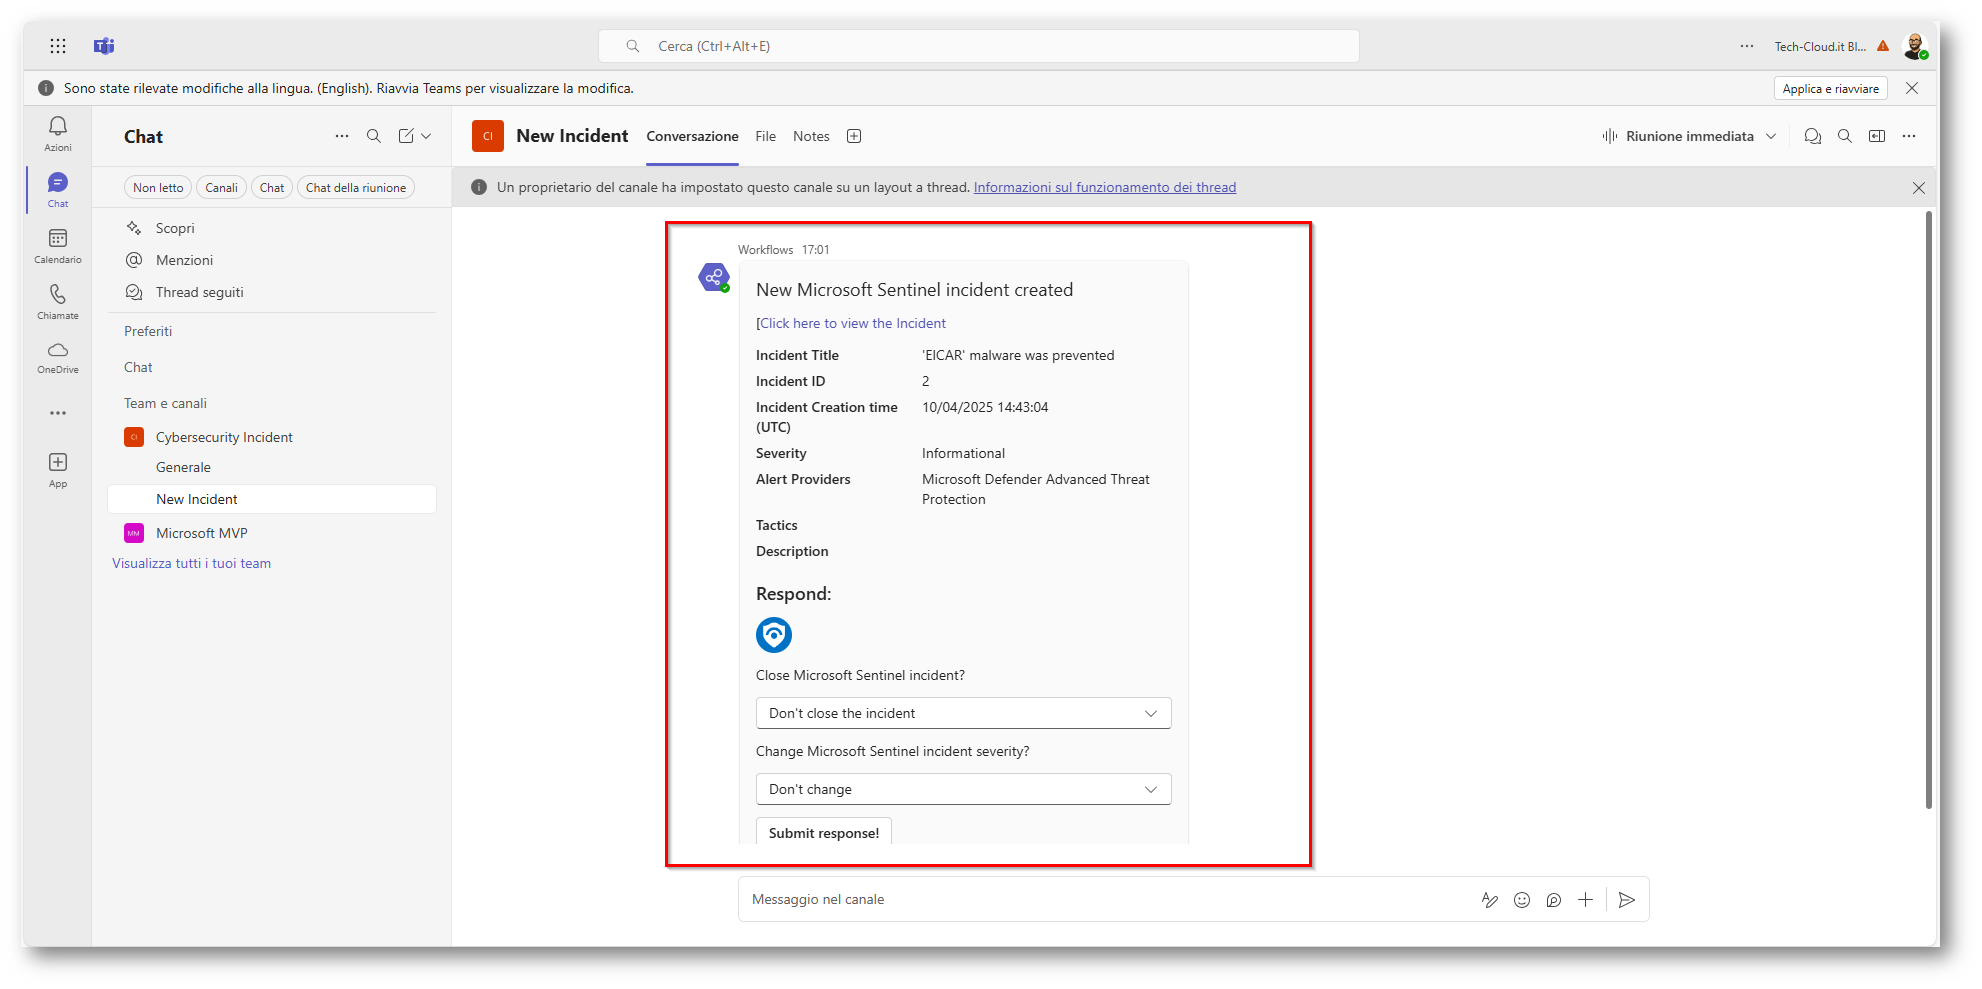Click the Submit response! button
1982x989 pixels.
(823, 832)
